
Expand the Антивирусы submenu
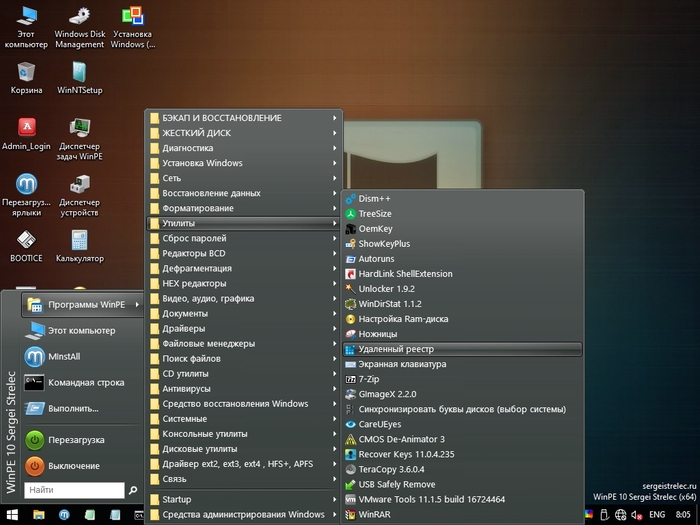pyautogui.click(x=244, y=389)
